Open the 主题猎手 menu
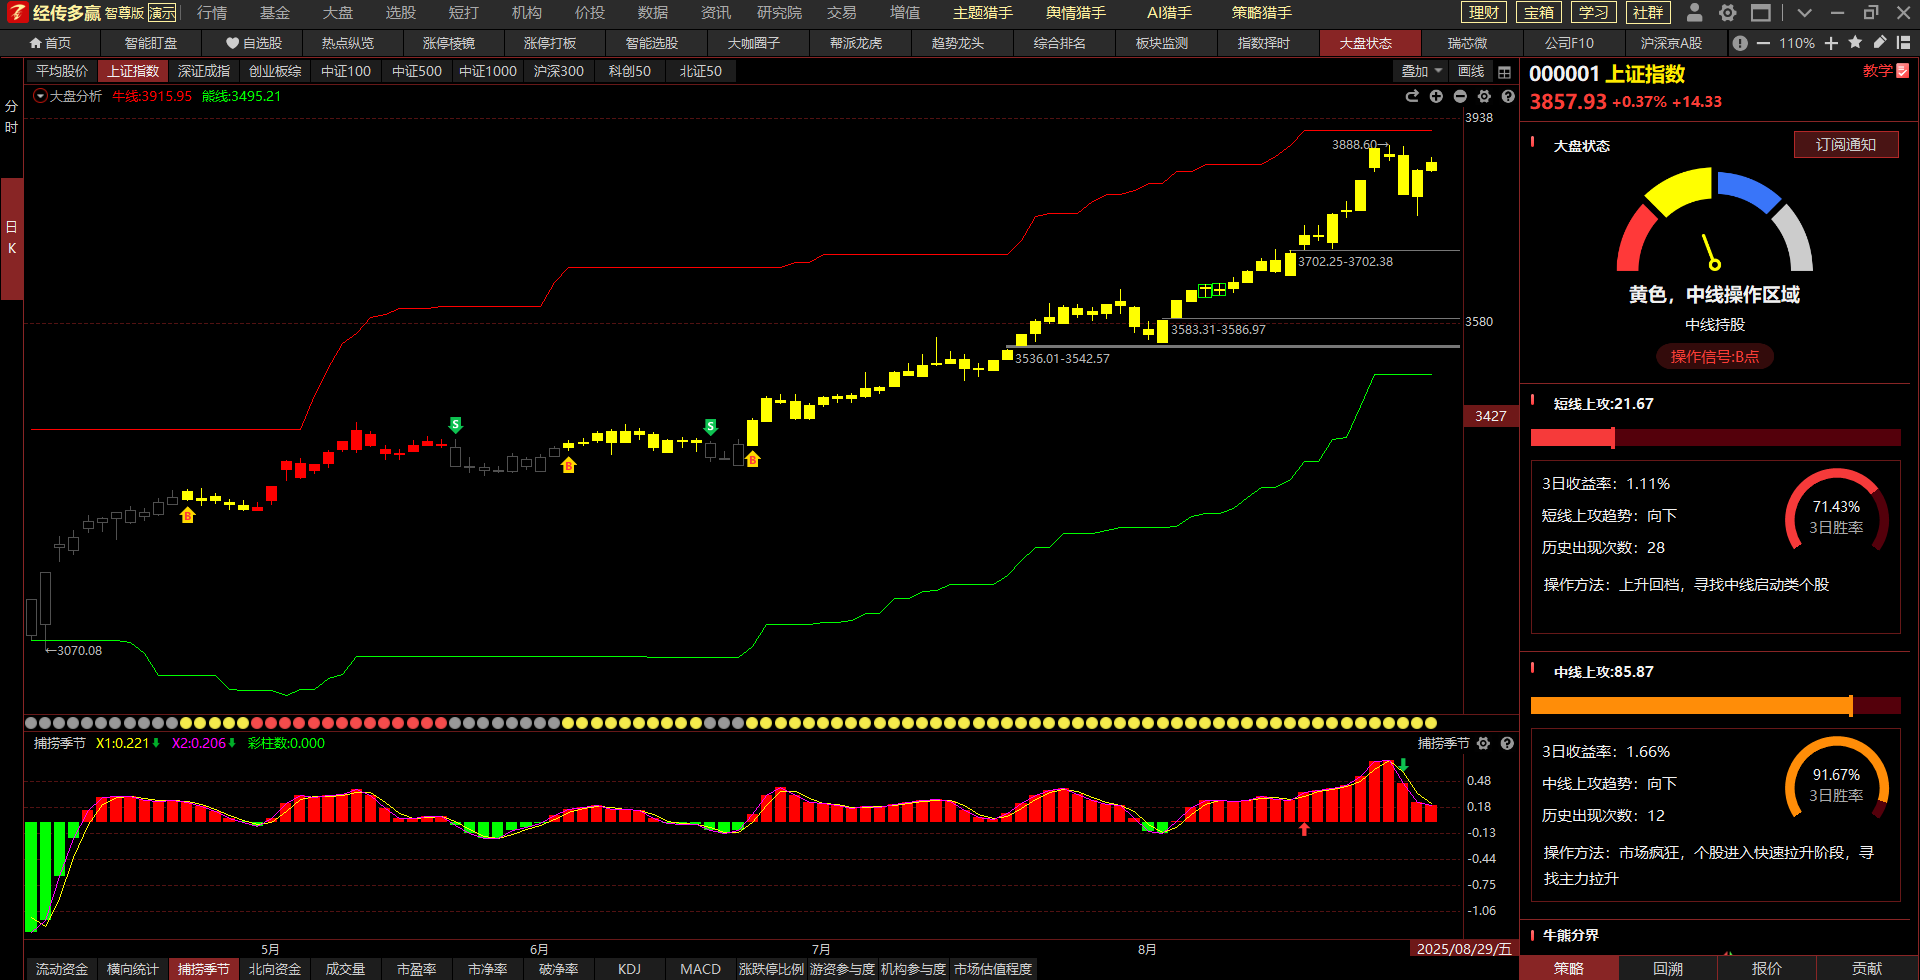Viewport: 1920px width, 980px height. 983,13
